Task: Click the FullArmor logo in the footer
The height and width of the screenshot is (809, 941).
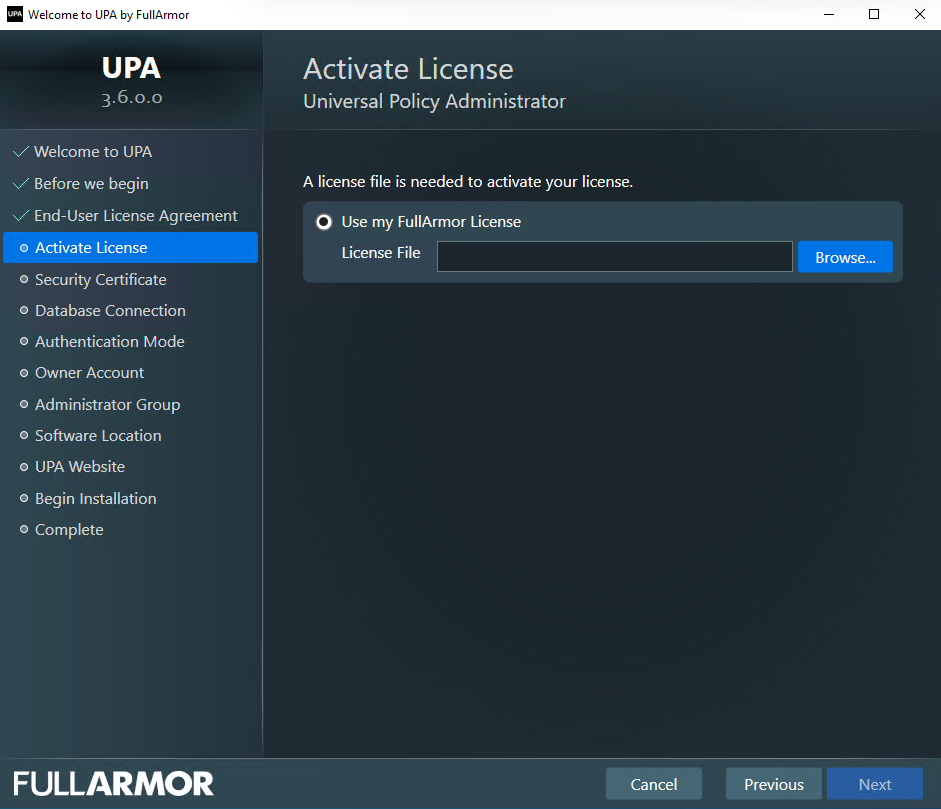Action: [113, 783]
